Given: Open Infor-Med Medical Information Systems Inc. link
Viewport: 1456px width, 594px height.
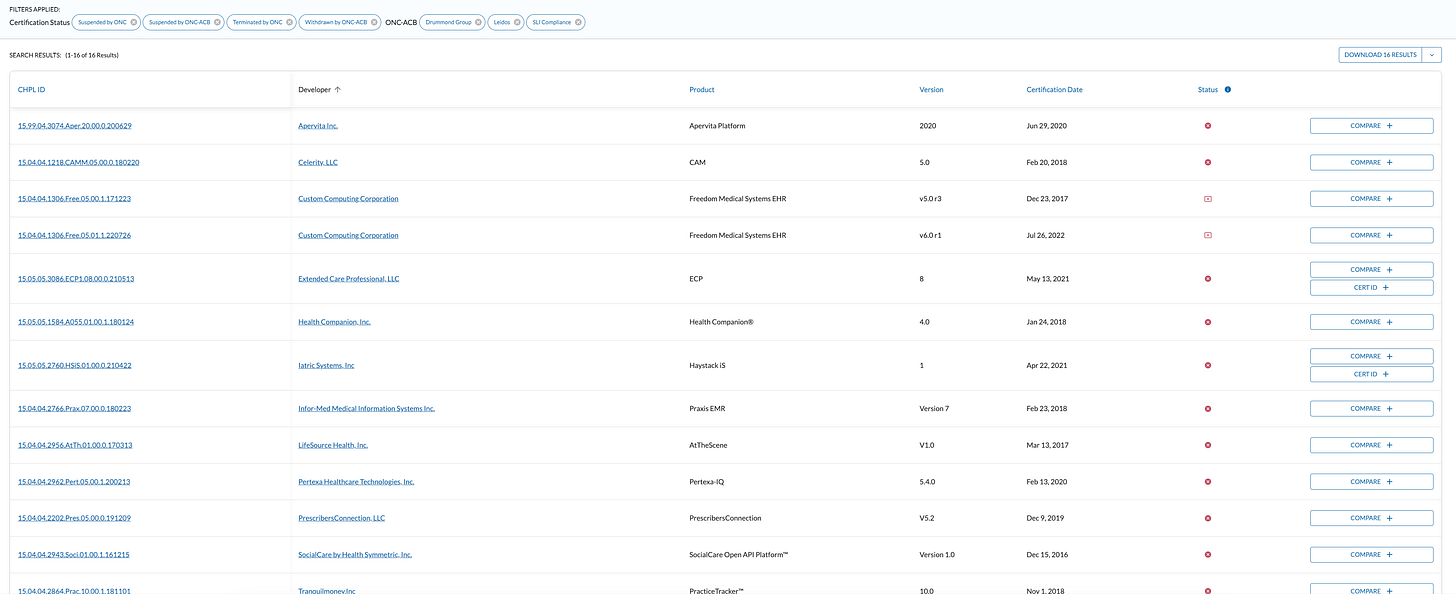Looking at the screenshot, I should click(x=366, y=409).
